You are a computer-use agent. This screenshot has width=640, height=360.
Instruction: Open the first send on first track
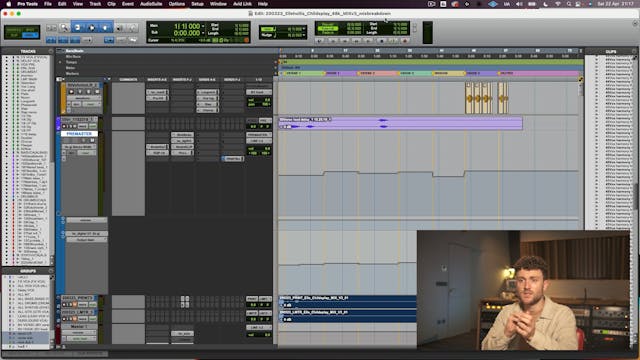click(207, 92)
